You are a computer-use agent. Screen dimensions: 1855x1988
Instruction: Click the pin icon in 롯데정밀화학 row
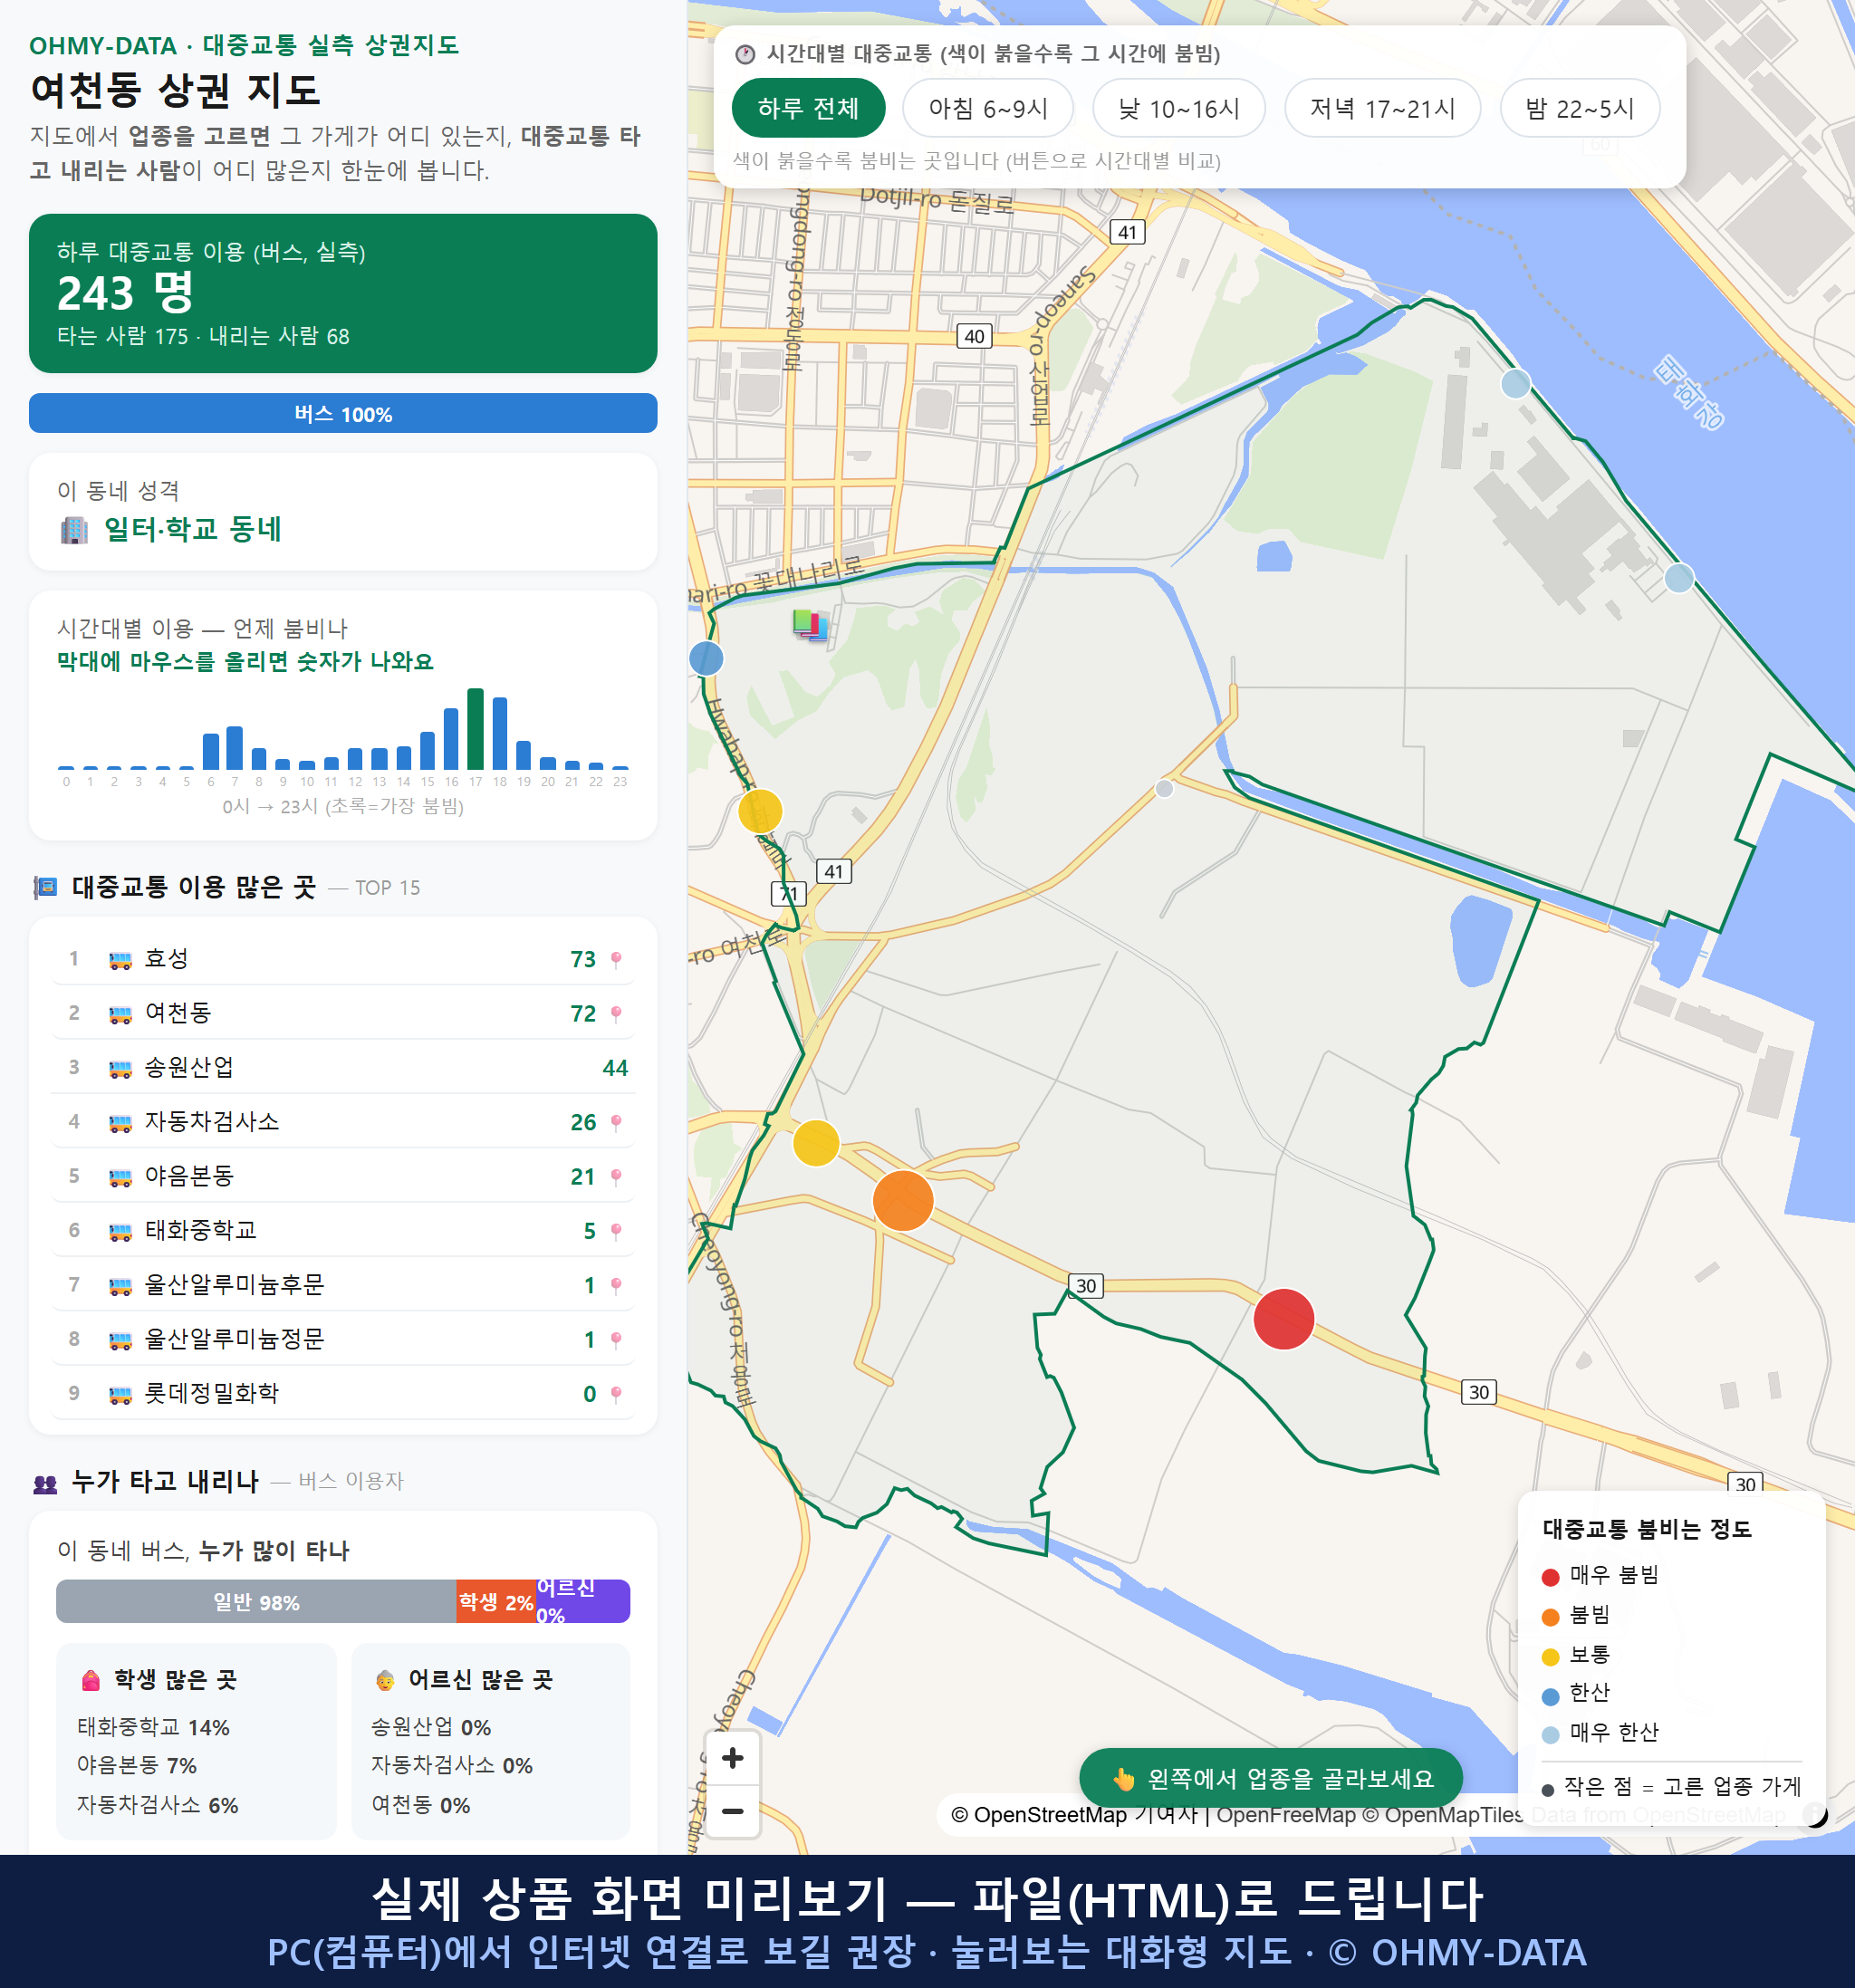[616, 1394]
